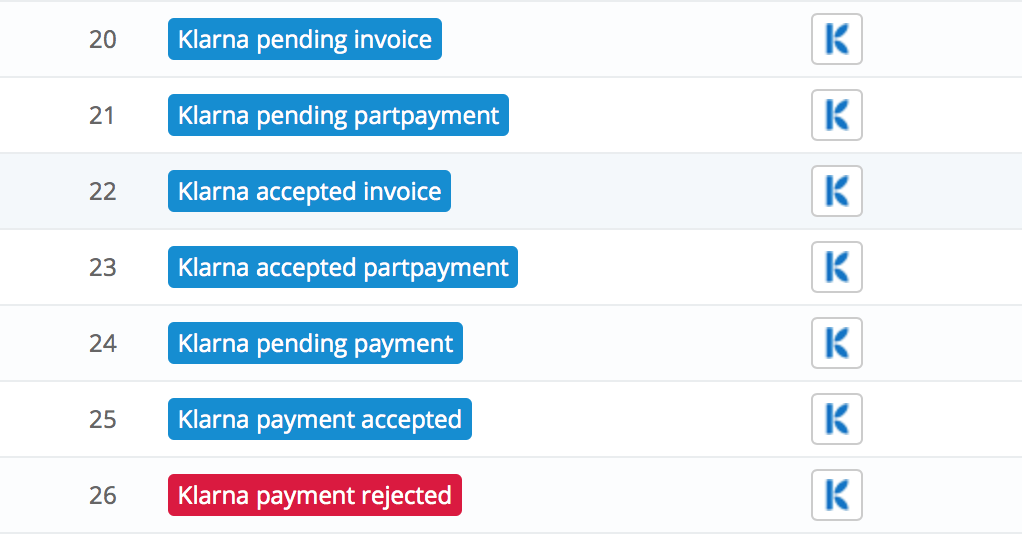1022x536 pixels.
Task: Open the Klarna icon in row 23
Action: pyautogui.click(x=837, y=267)
